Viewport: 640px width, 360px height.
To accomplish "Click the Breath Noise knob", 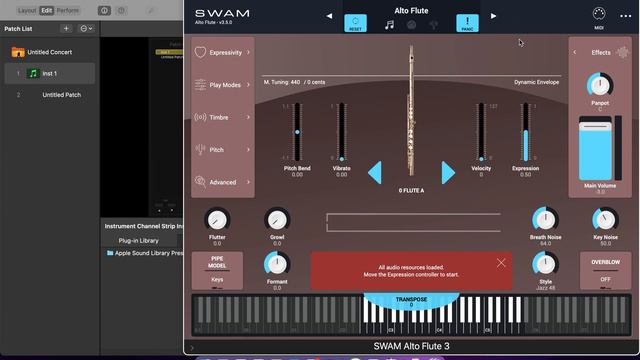I will pyautogui.click(x=545, y=220).
